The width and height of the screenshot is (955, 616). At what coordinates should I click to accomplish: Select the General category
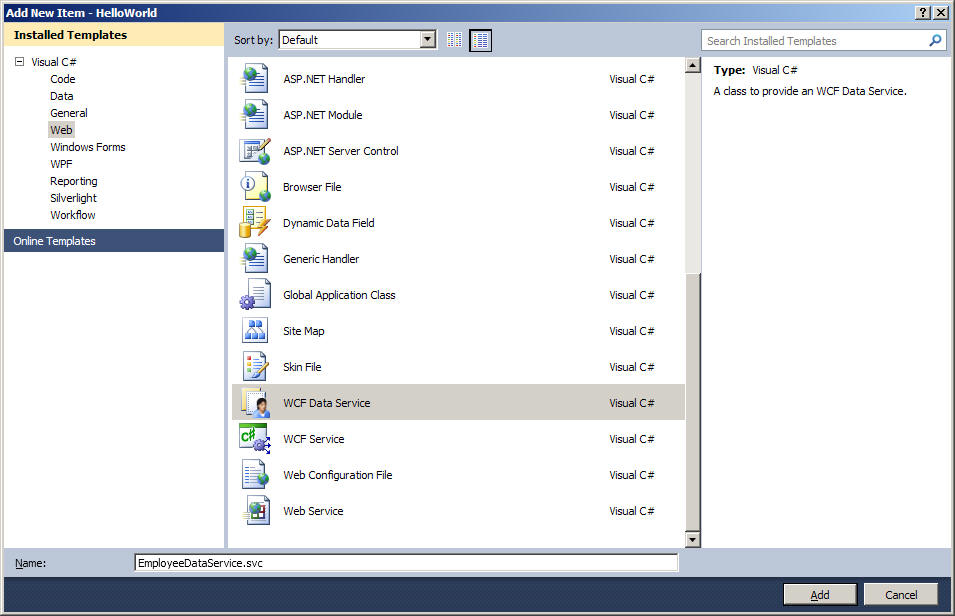[69, 113]
